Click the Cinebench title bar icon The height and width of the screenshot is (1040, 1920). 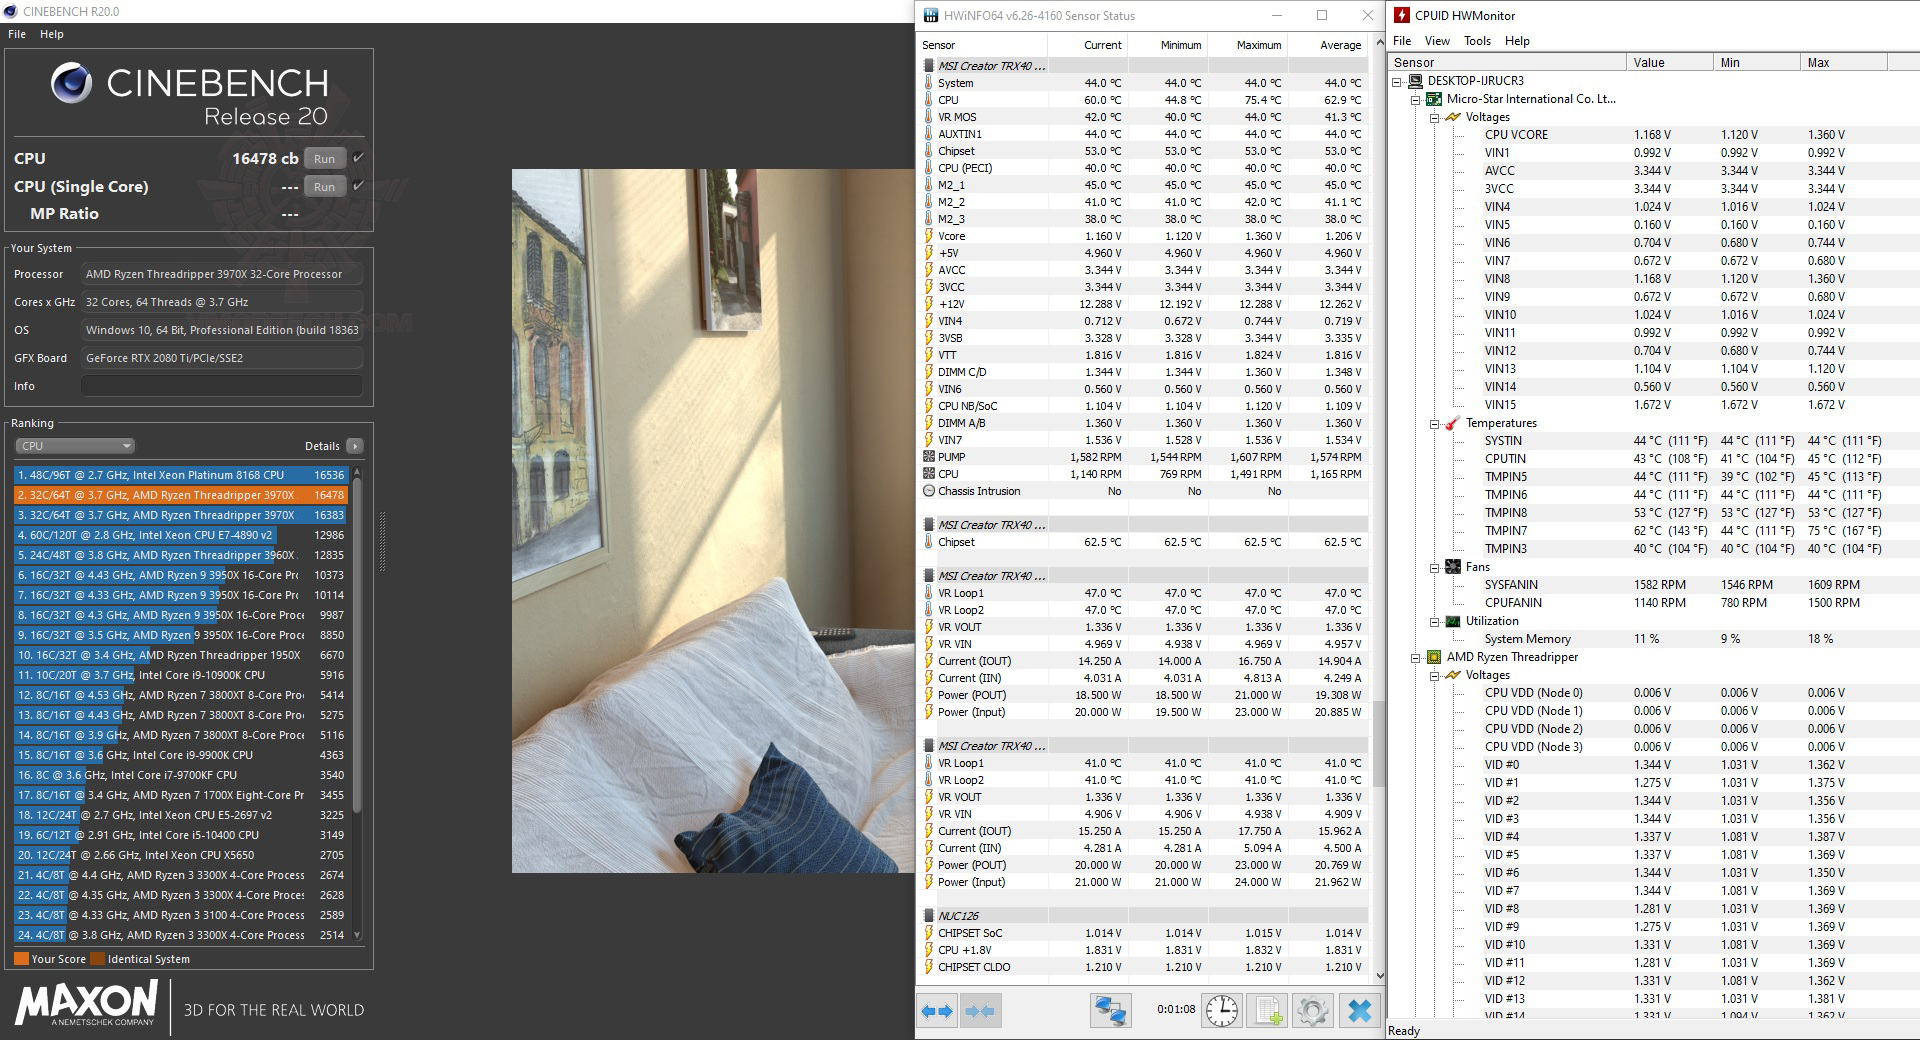tap(11, 11)
